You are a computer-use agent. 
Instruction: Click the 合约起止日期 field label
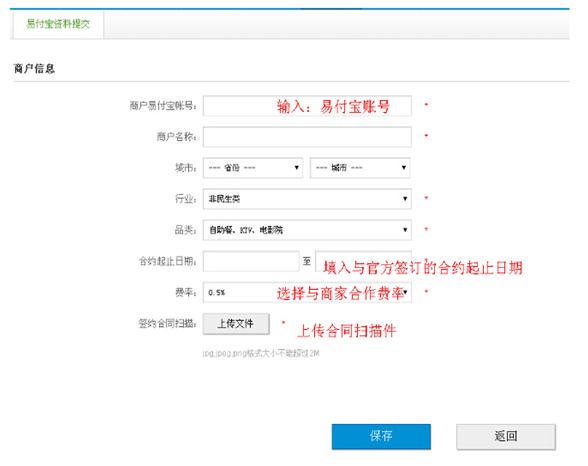tap(168, 261)
